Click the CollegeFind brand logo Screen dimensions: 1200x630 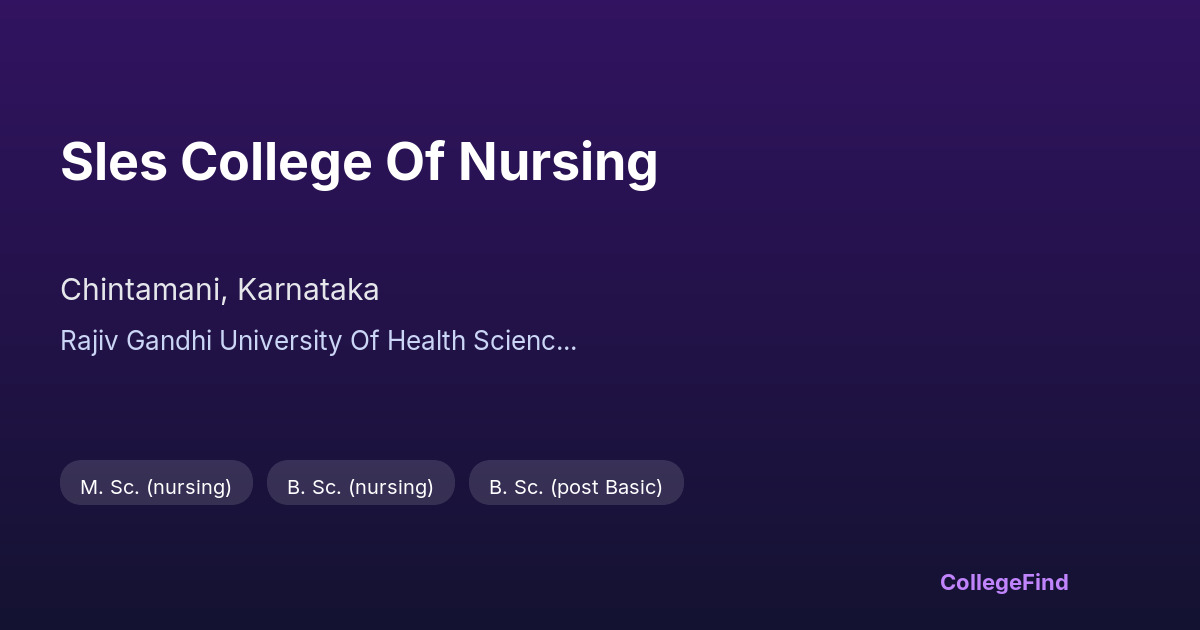(1003, 582)
